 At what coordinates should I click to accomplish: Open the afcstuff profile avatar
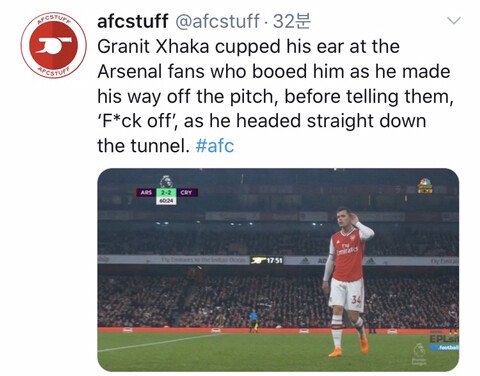pyautogui.click(x=53, y=45)
